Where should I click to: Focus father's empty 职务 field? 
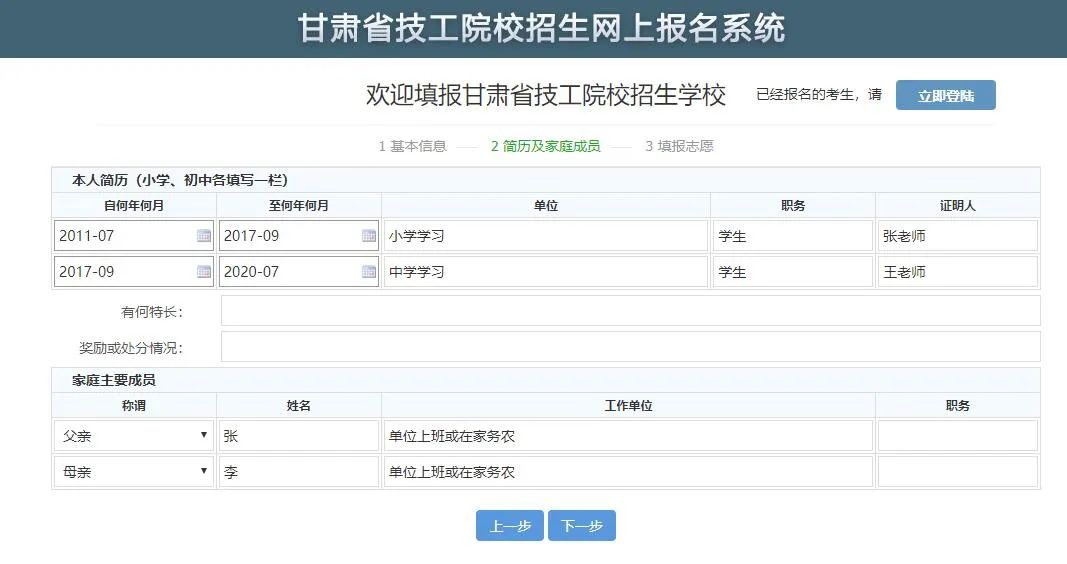click(x=957, y=436)
